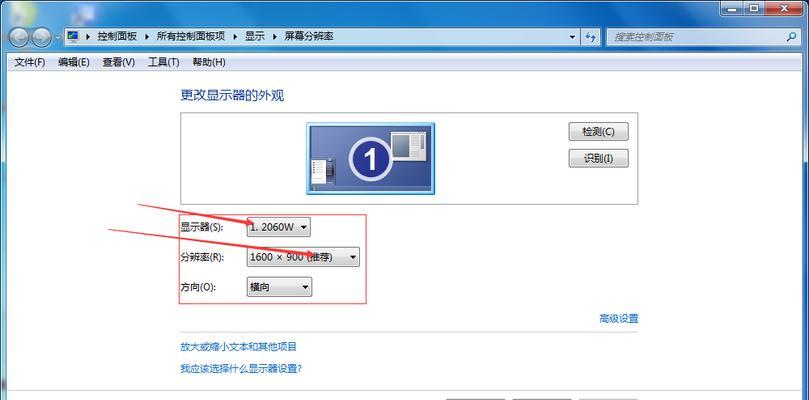Viewport: 809px width, 400px height.
Task: Click the 显示器(S): label
Action: pyautogui.click(x=202, y=227)
